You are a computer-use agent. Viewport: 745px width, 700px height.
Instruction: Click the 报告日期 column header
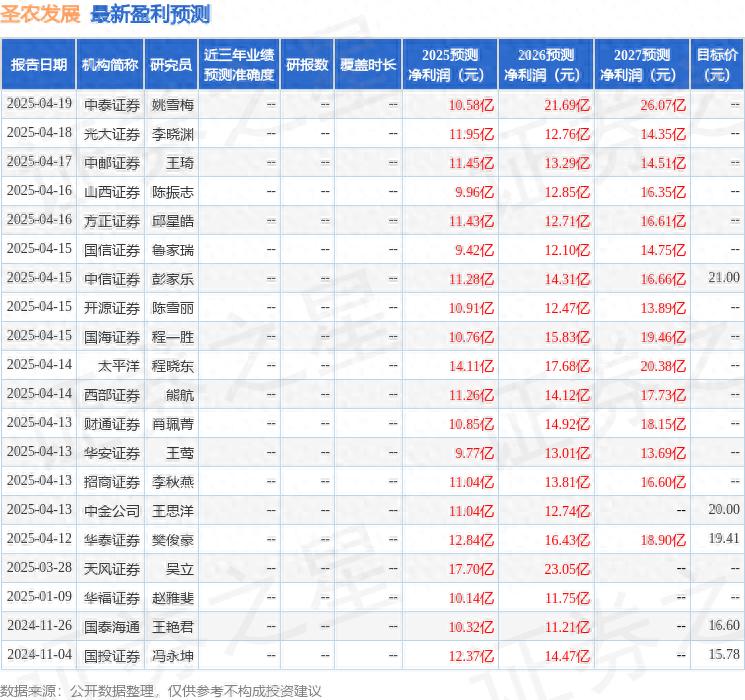coord(38,65)
